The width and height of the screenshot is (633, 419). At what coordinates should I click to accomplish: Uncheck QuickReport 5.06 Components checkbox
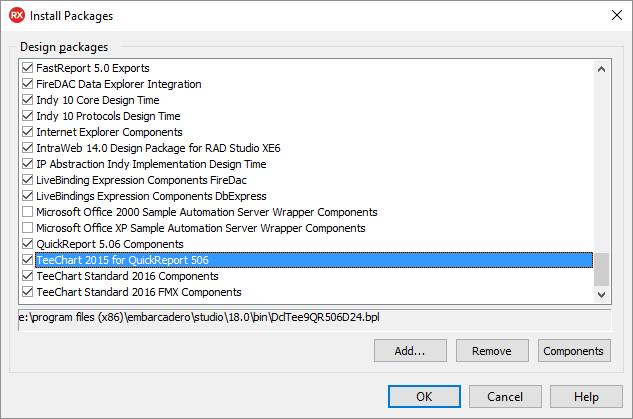[x=27, y=243]
